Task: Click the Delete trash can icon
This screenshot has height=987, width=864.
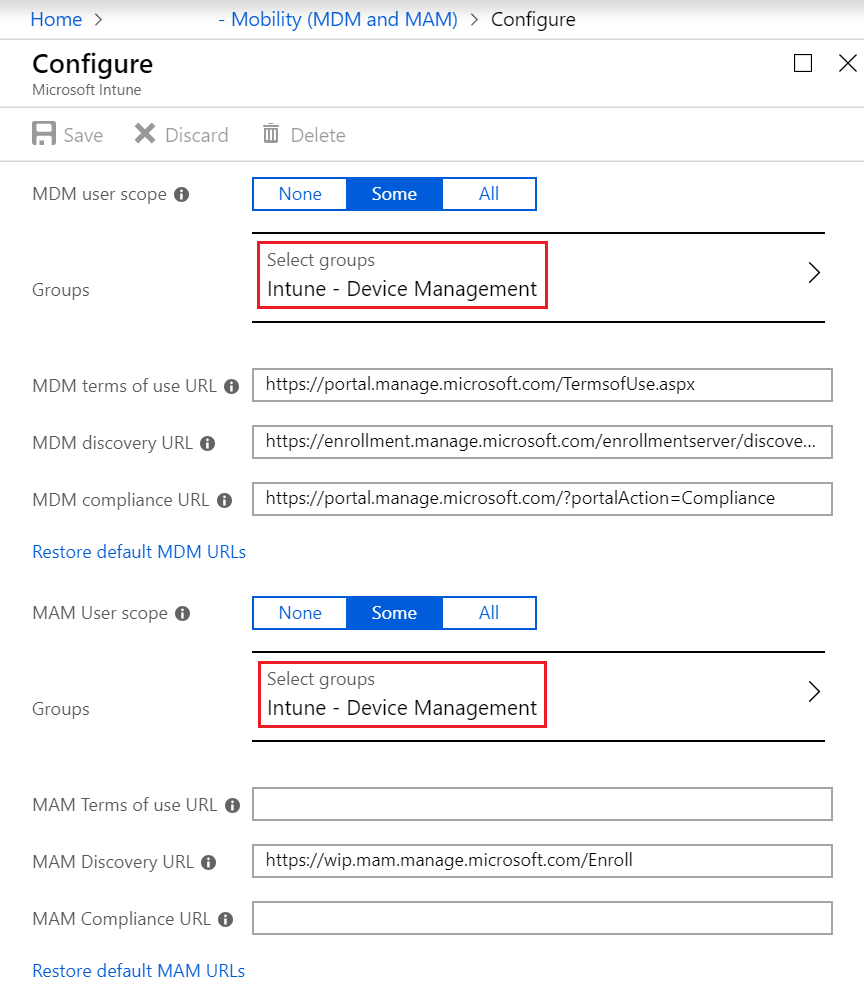Action: click(270, 134)
